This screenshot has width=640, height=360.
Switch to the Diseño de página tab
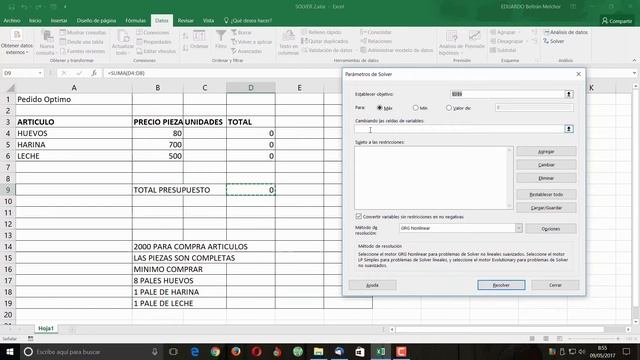pos(96,20)
